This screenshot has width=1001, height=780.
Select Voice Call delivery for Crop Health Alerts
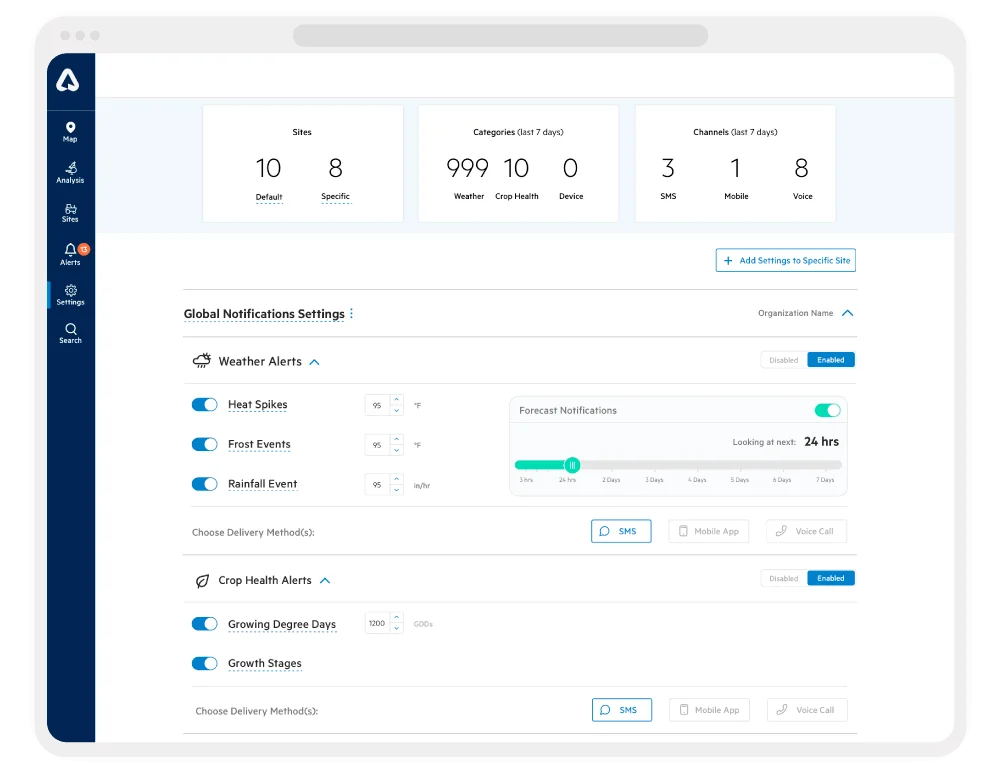807,710
